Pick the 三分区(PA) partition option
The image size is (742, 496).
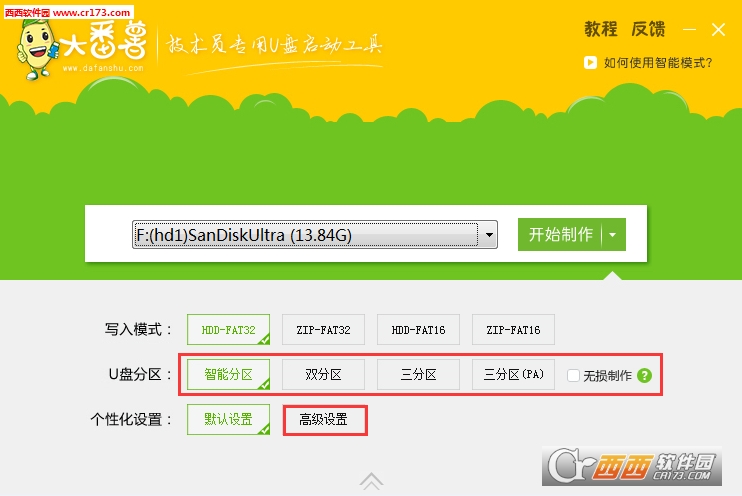[x=513, y=375]
